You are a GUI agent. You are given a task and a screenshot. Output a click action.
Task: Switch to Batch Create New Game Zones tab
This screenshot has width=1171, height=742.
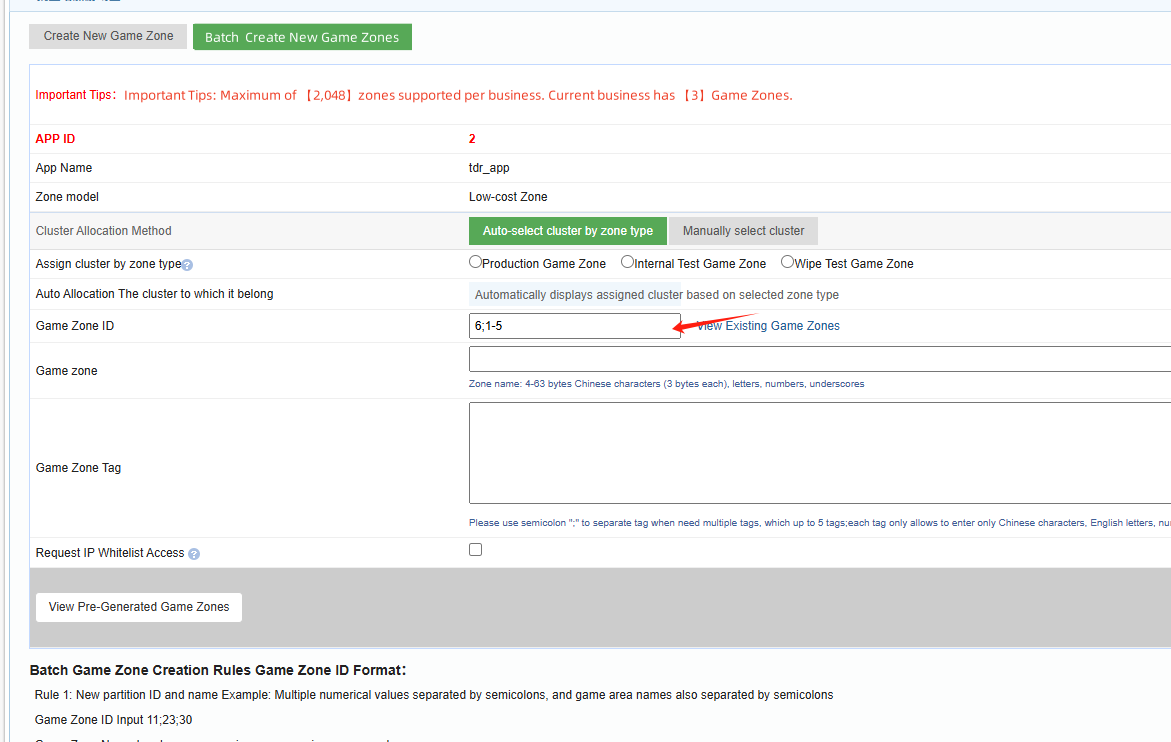pos(302,36)
